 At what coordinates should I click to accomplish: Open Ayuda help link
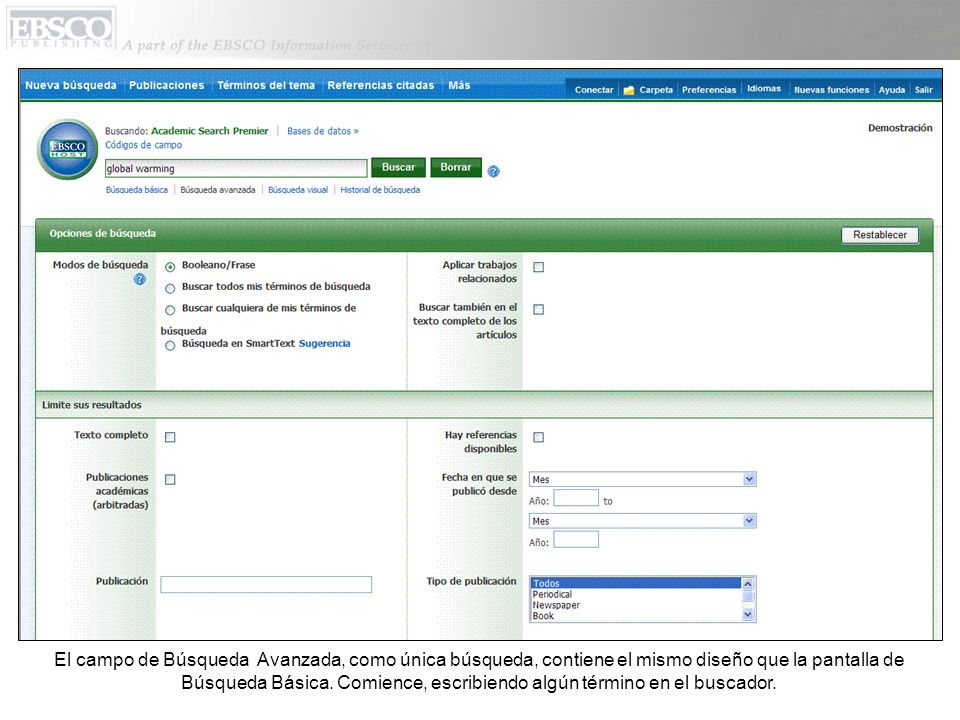(x=892, y=90)
